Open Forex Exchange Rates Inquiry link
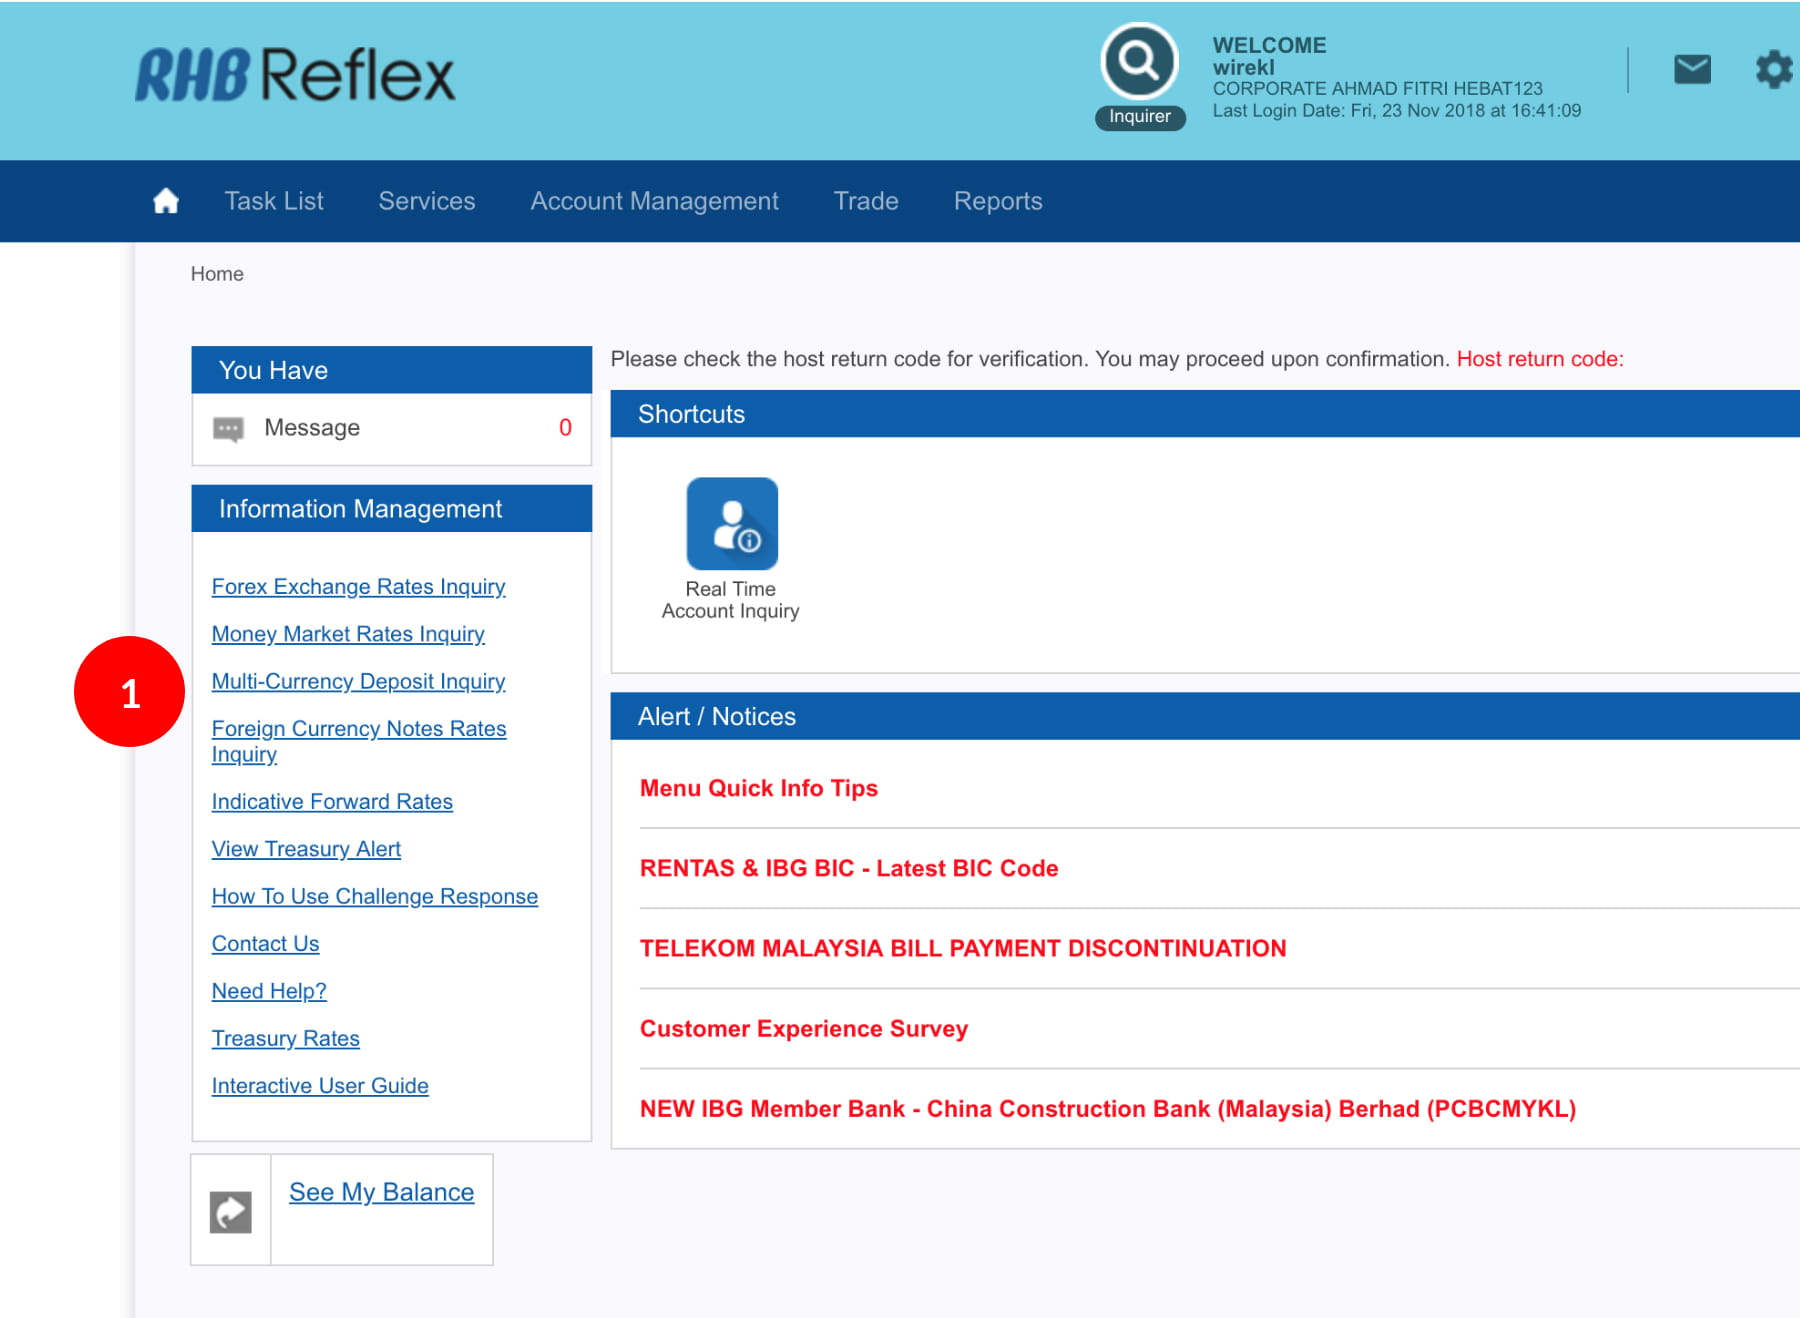1800x1318 pixels. tap(358, 587)
